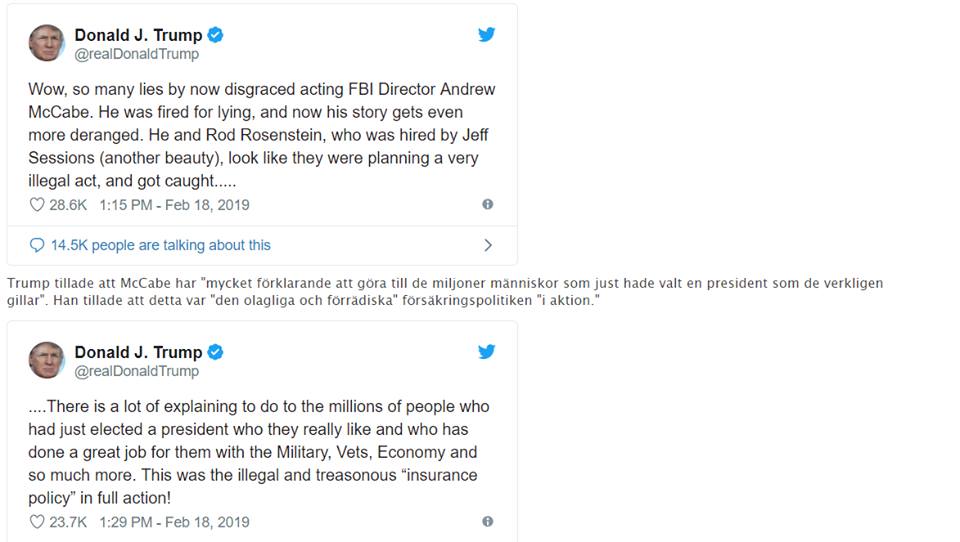The width and height of the screenshot is (960, 542).
Task: Expand conversation with the chevron arrow
Action: click(488, 245)
